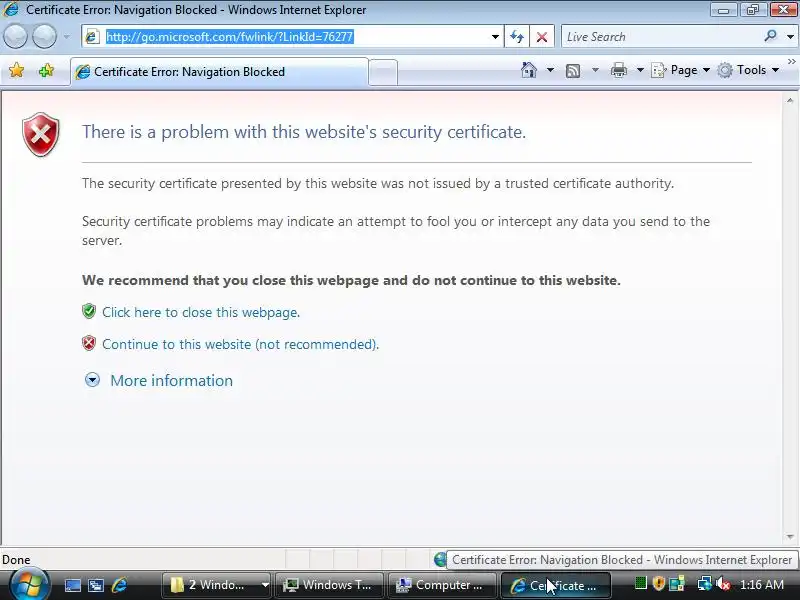Click the muted volume tray icon
Screen dimensions: 800x600
(723, 584)
